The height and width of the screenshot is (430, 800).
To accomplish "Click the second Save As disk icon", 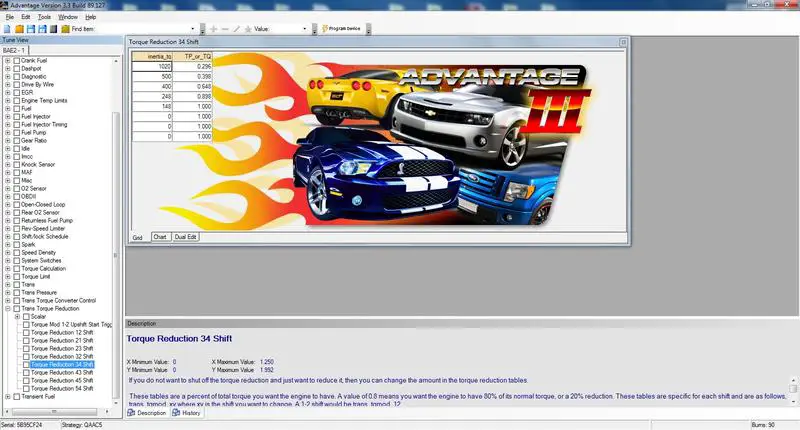I will click(x=42, y=29).
